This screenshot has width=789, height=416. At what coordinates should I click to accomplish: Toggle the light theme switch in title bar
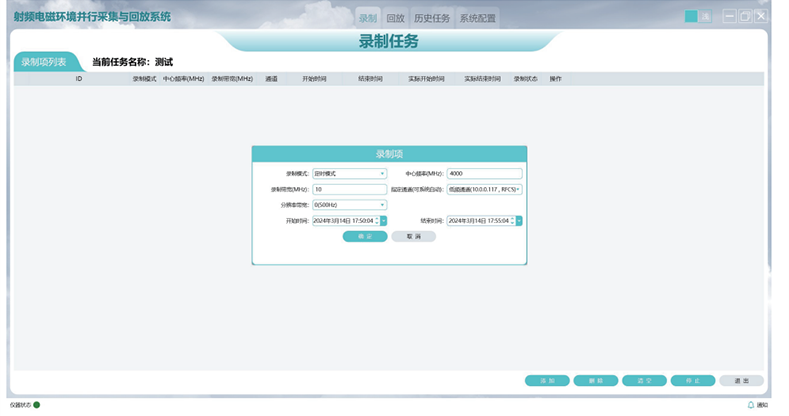705,16
